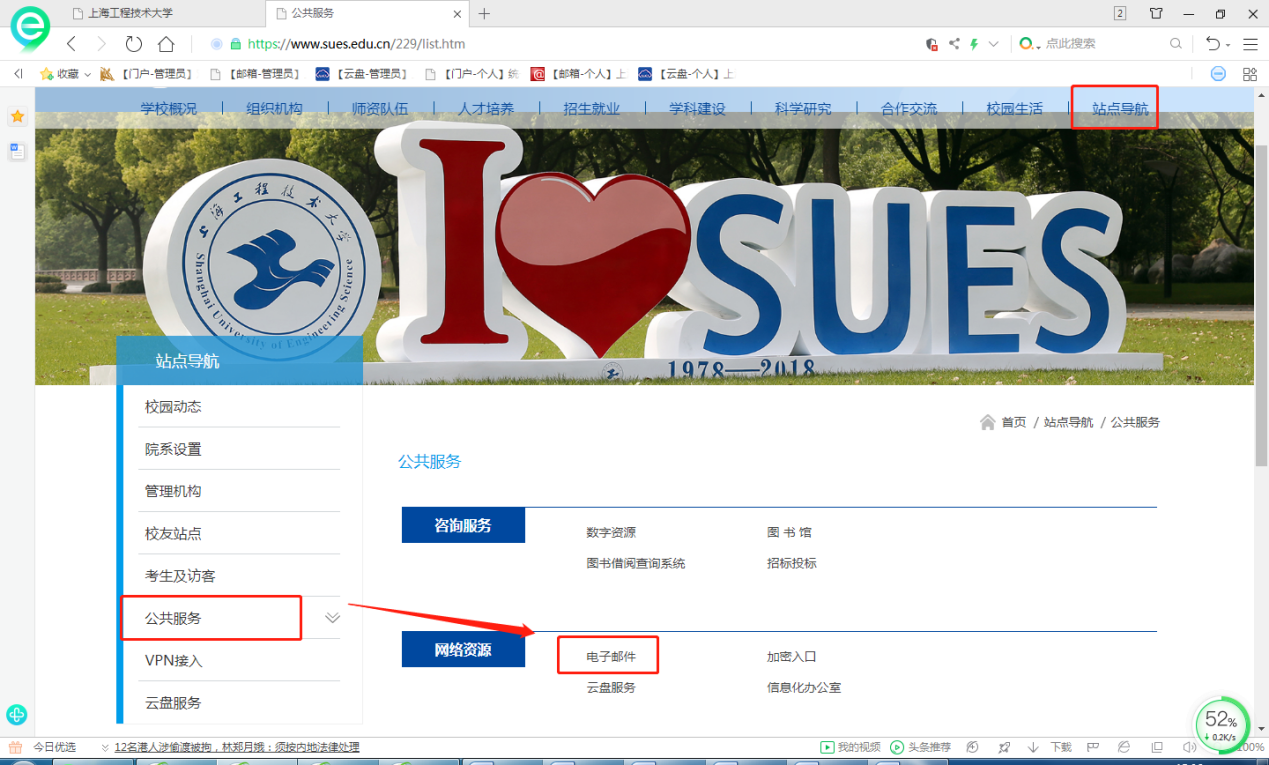Open the 【邮箱-管理员】 bookmark
This screenshot has width=1269, height=765.
[x=255, y=74]
